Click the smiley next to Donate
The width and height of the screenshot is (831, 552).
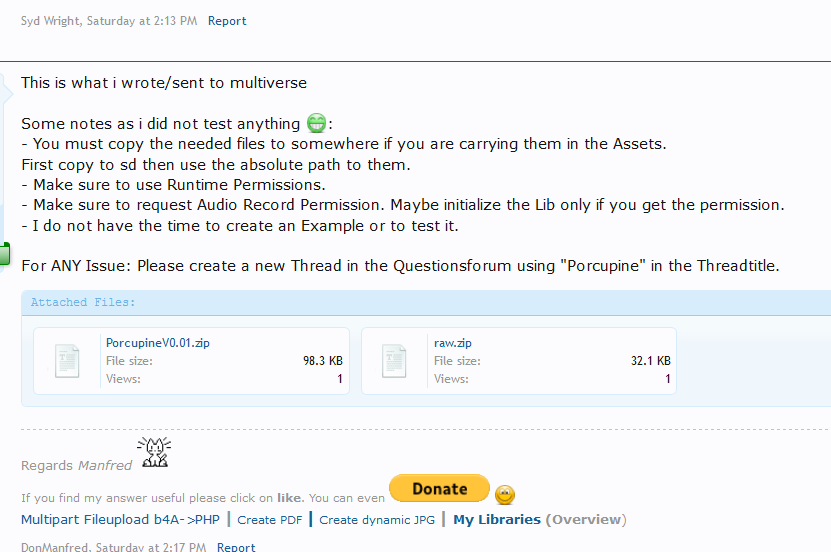coord(505,495)
